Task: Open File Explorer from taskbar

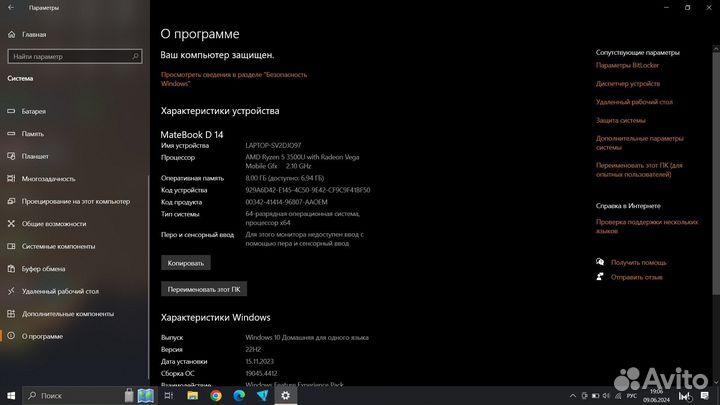Action: click(192, 395)
